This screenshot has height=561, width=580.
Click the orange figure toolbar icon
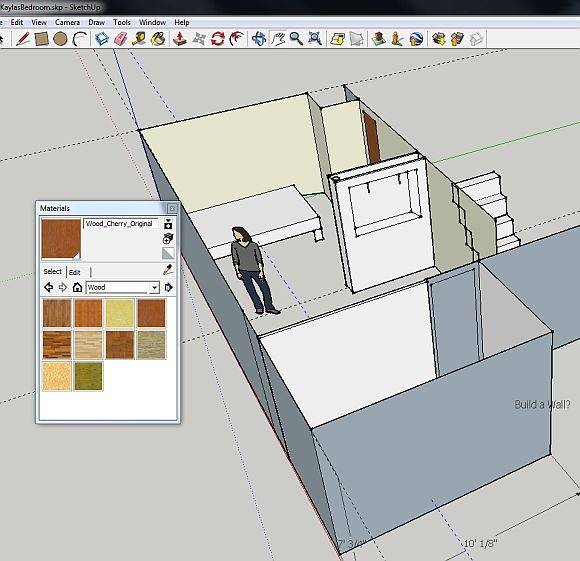tap(397, 39)
